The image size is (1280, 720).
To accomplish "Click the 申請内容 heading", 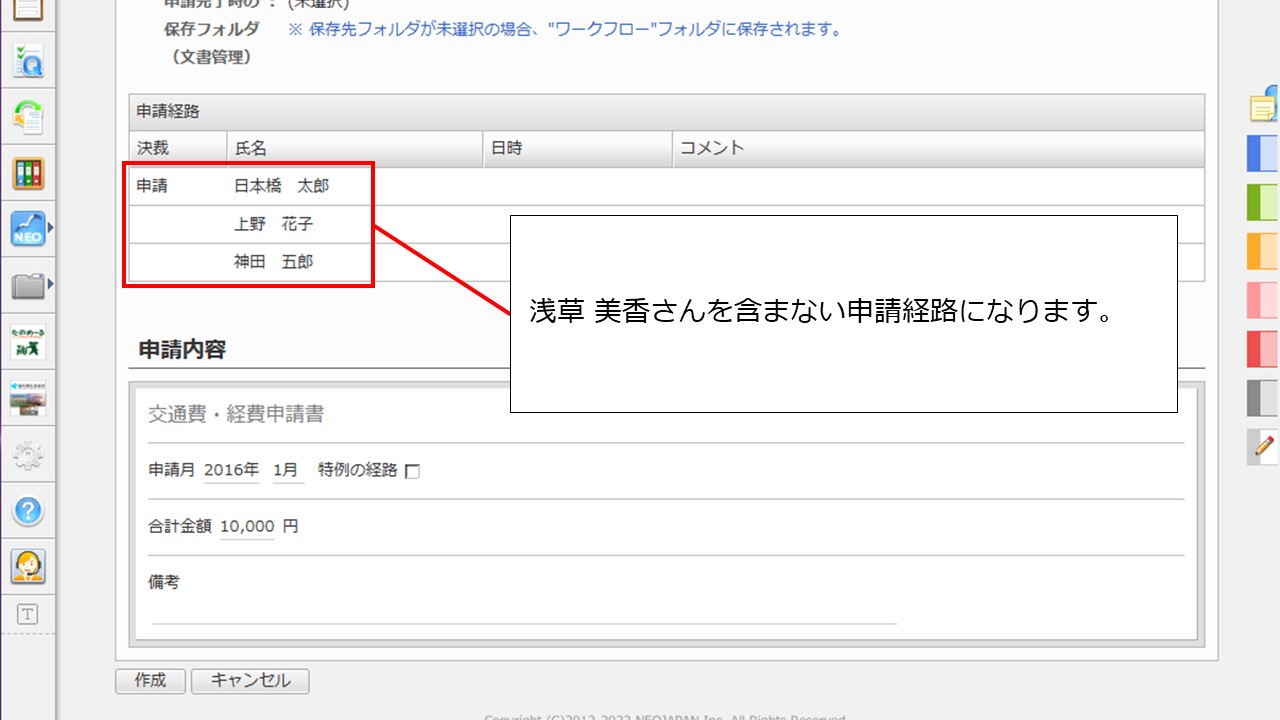I will point(182,349).
